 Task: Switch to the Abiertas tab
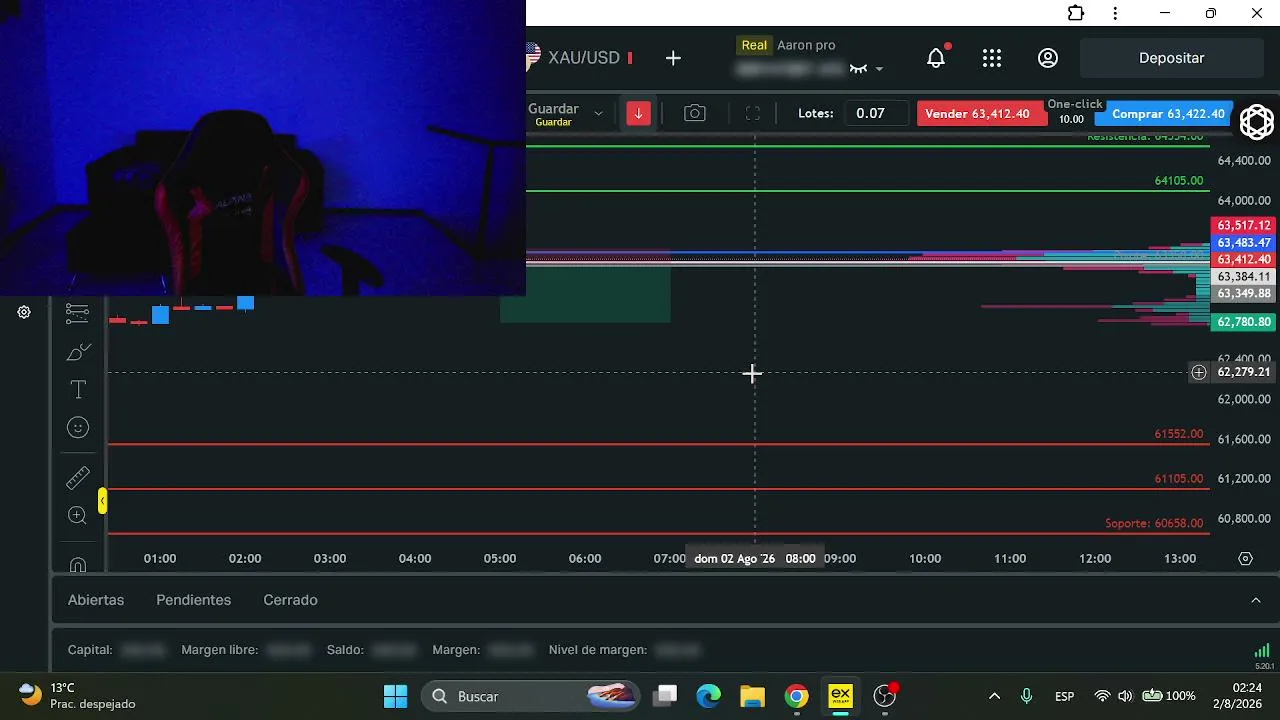[96, 600]
